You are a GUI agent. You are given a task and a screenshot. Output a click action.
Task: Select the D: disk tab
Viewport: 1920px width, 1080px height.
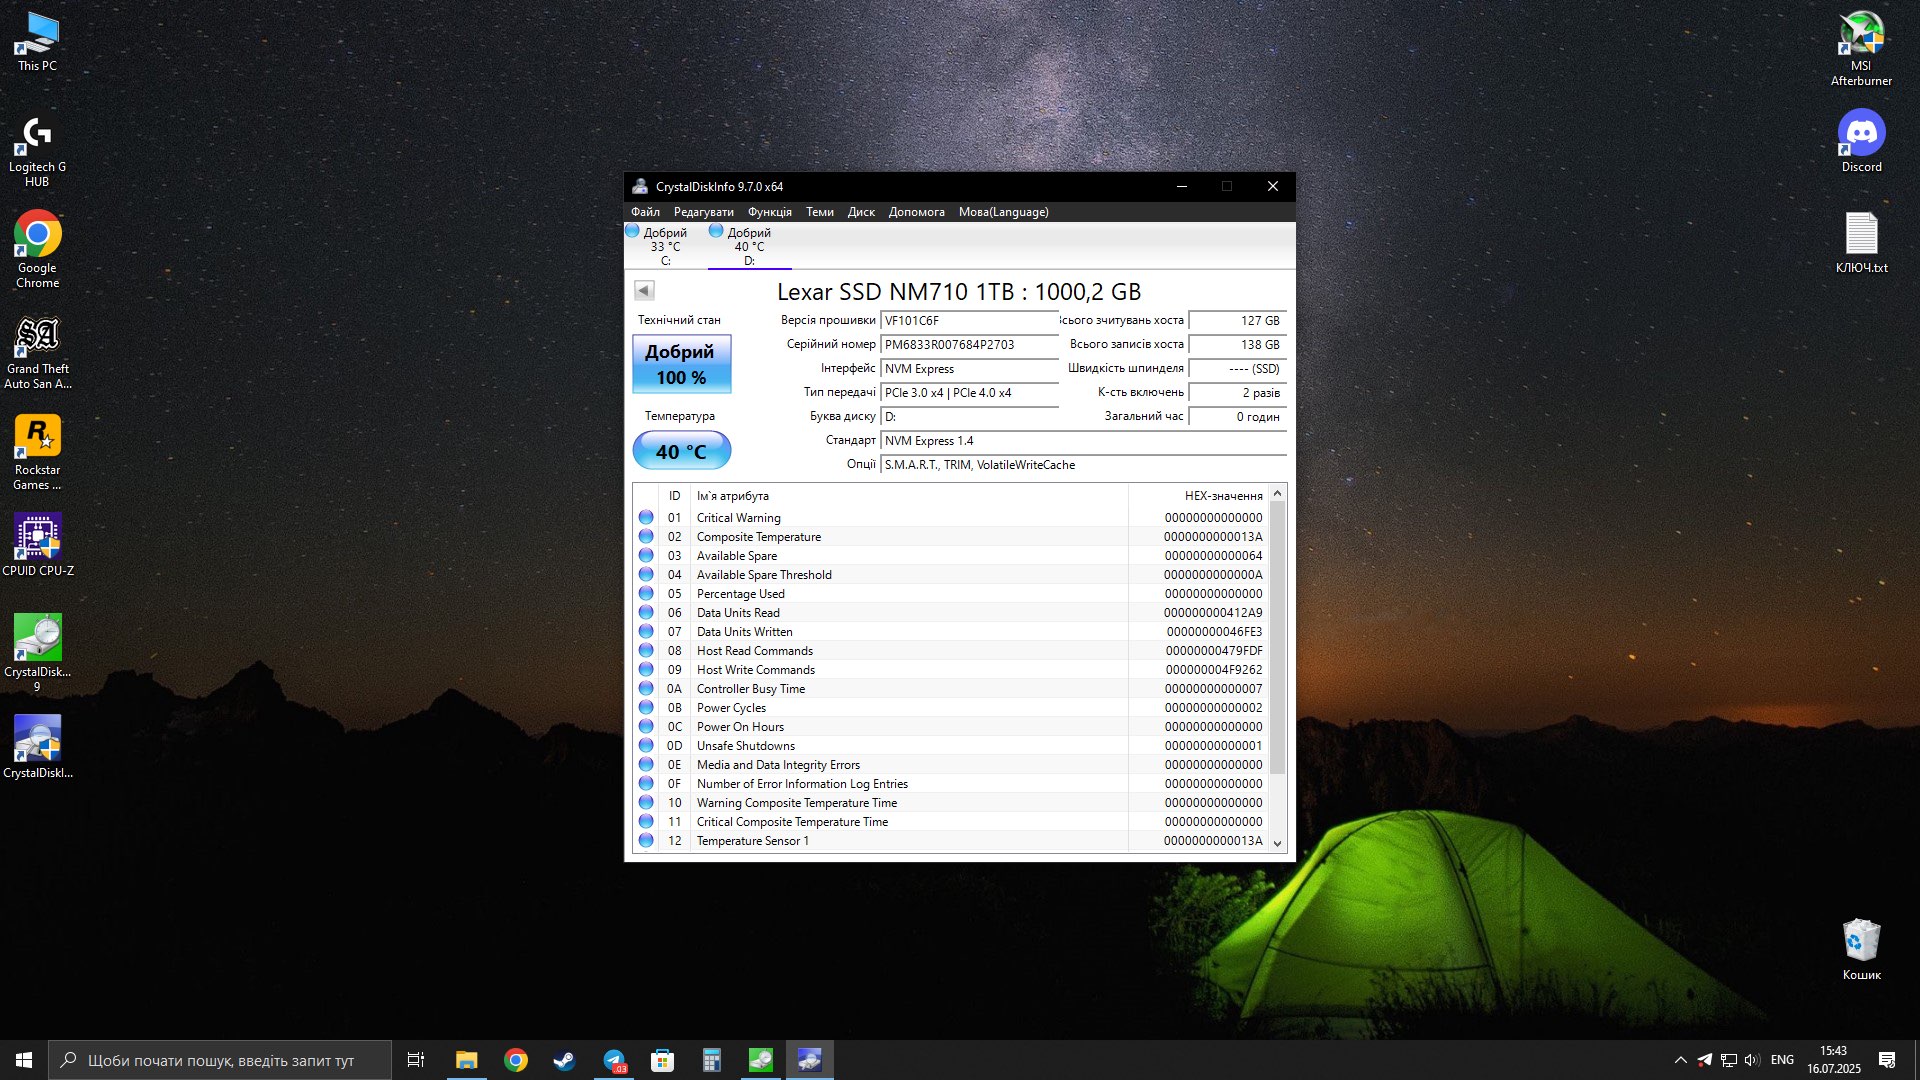pyautogui.click(x=749, y=246)
